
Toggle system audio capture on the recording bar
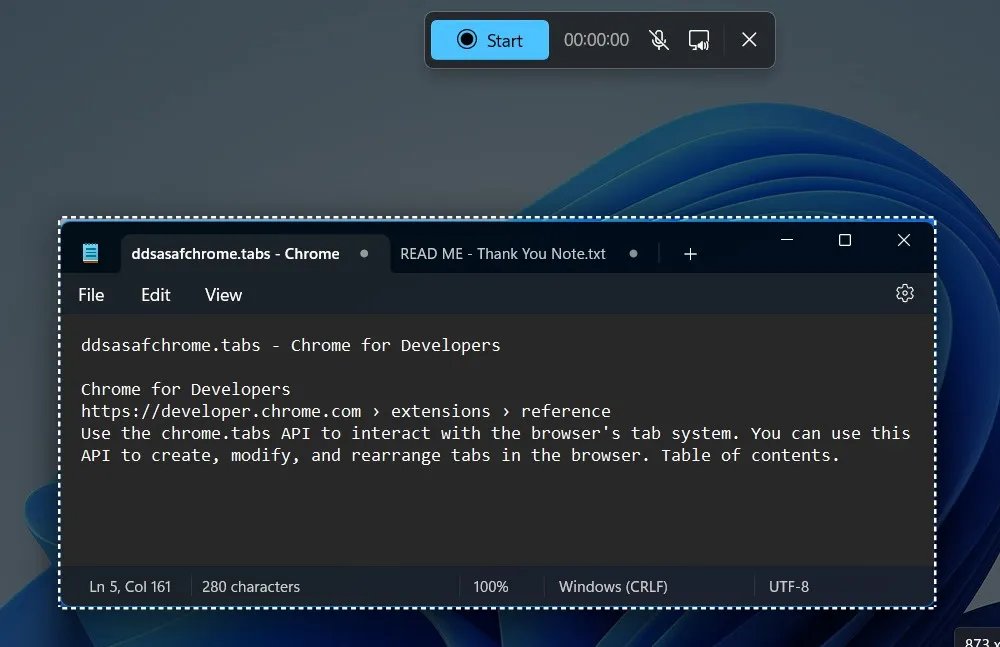pos(699,40)
